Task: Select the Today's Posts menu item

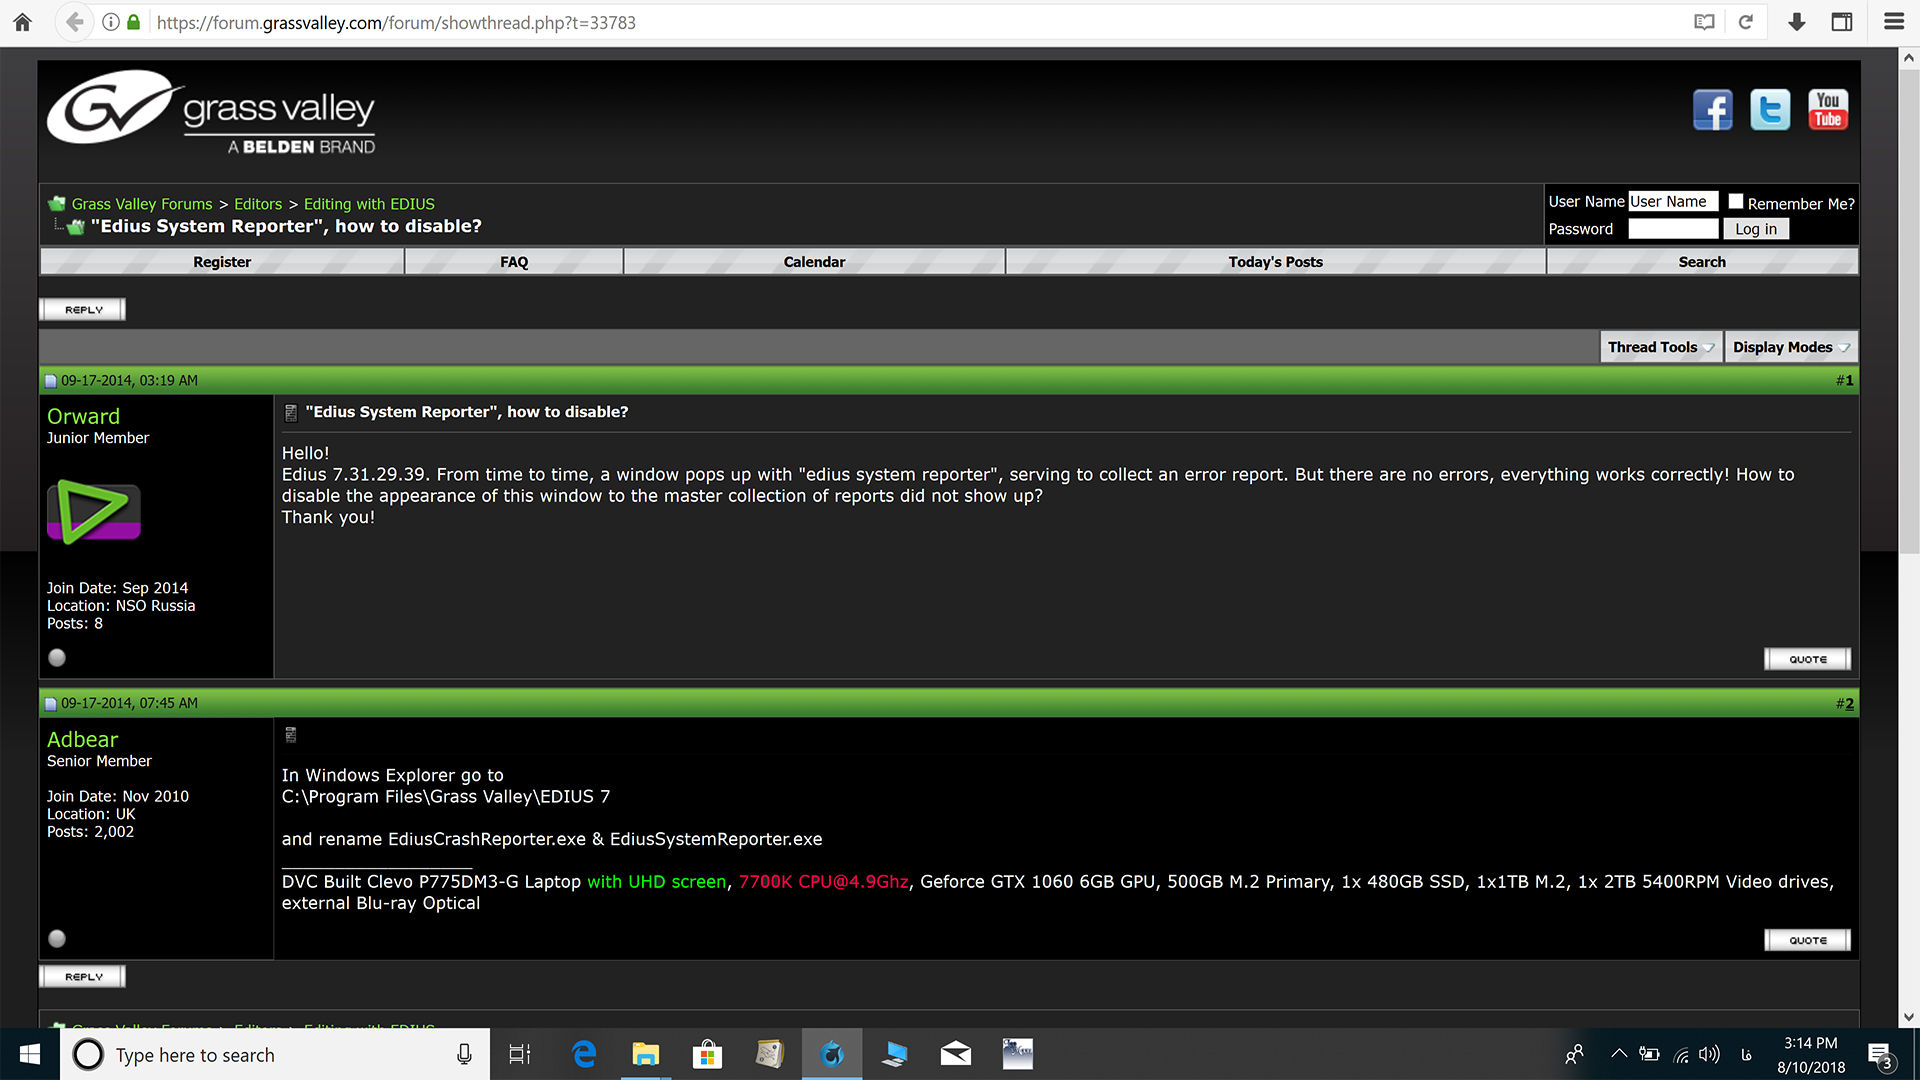Action: [x=1275, y=261]
